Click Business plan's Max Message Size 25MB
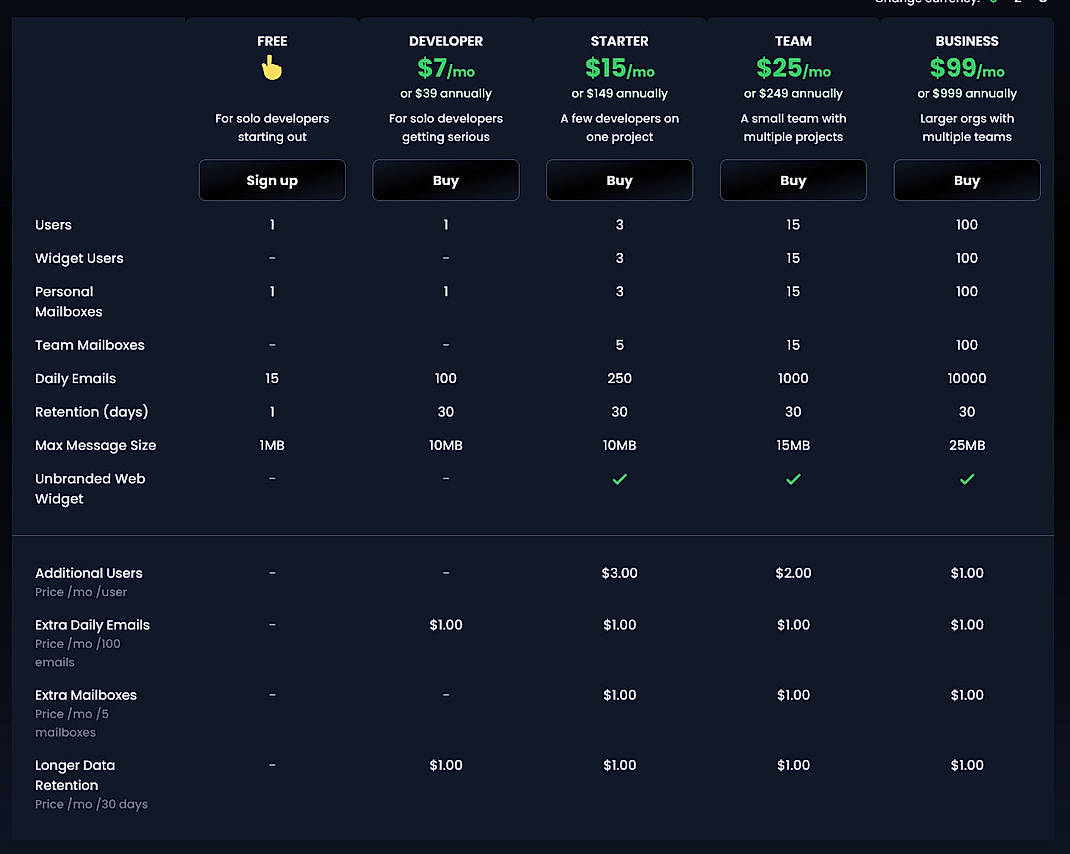 pyautogui.click(x=967, y=445)
